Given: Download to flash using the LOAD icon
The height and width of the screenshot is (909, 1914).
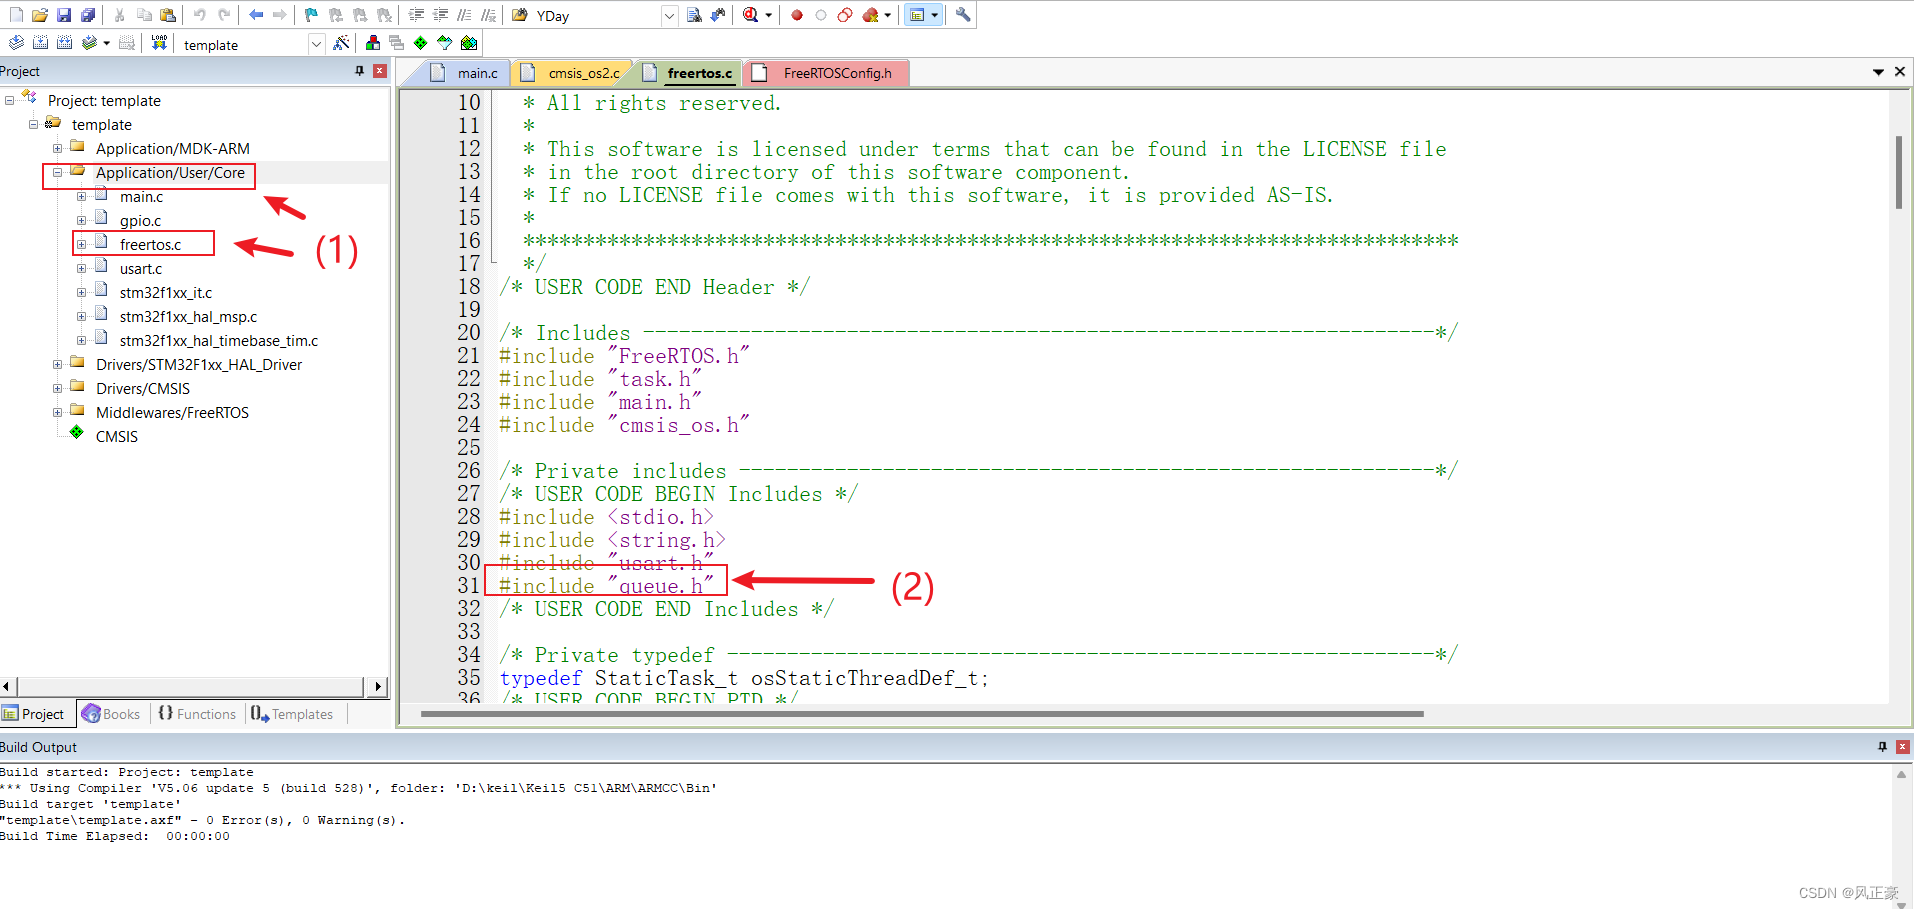Looking at the screenshot, I should [x=159, y=43].
